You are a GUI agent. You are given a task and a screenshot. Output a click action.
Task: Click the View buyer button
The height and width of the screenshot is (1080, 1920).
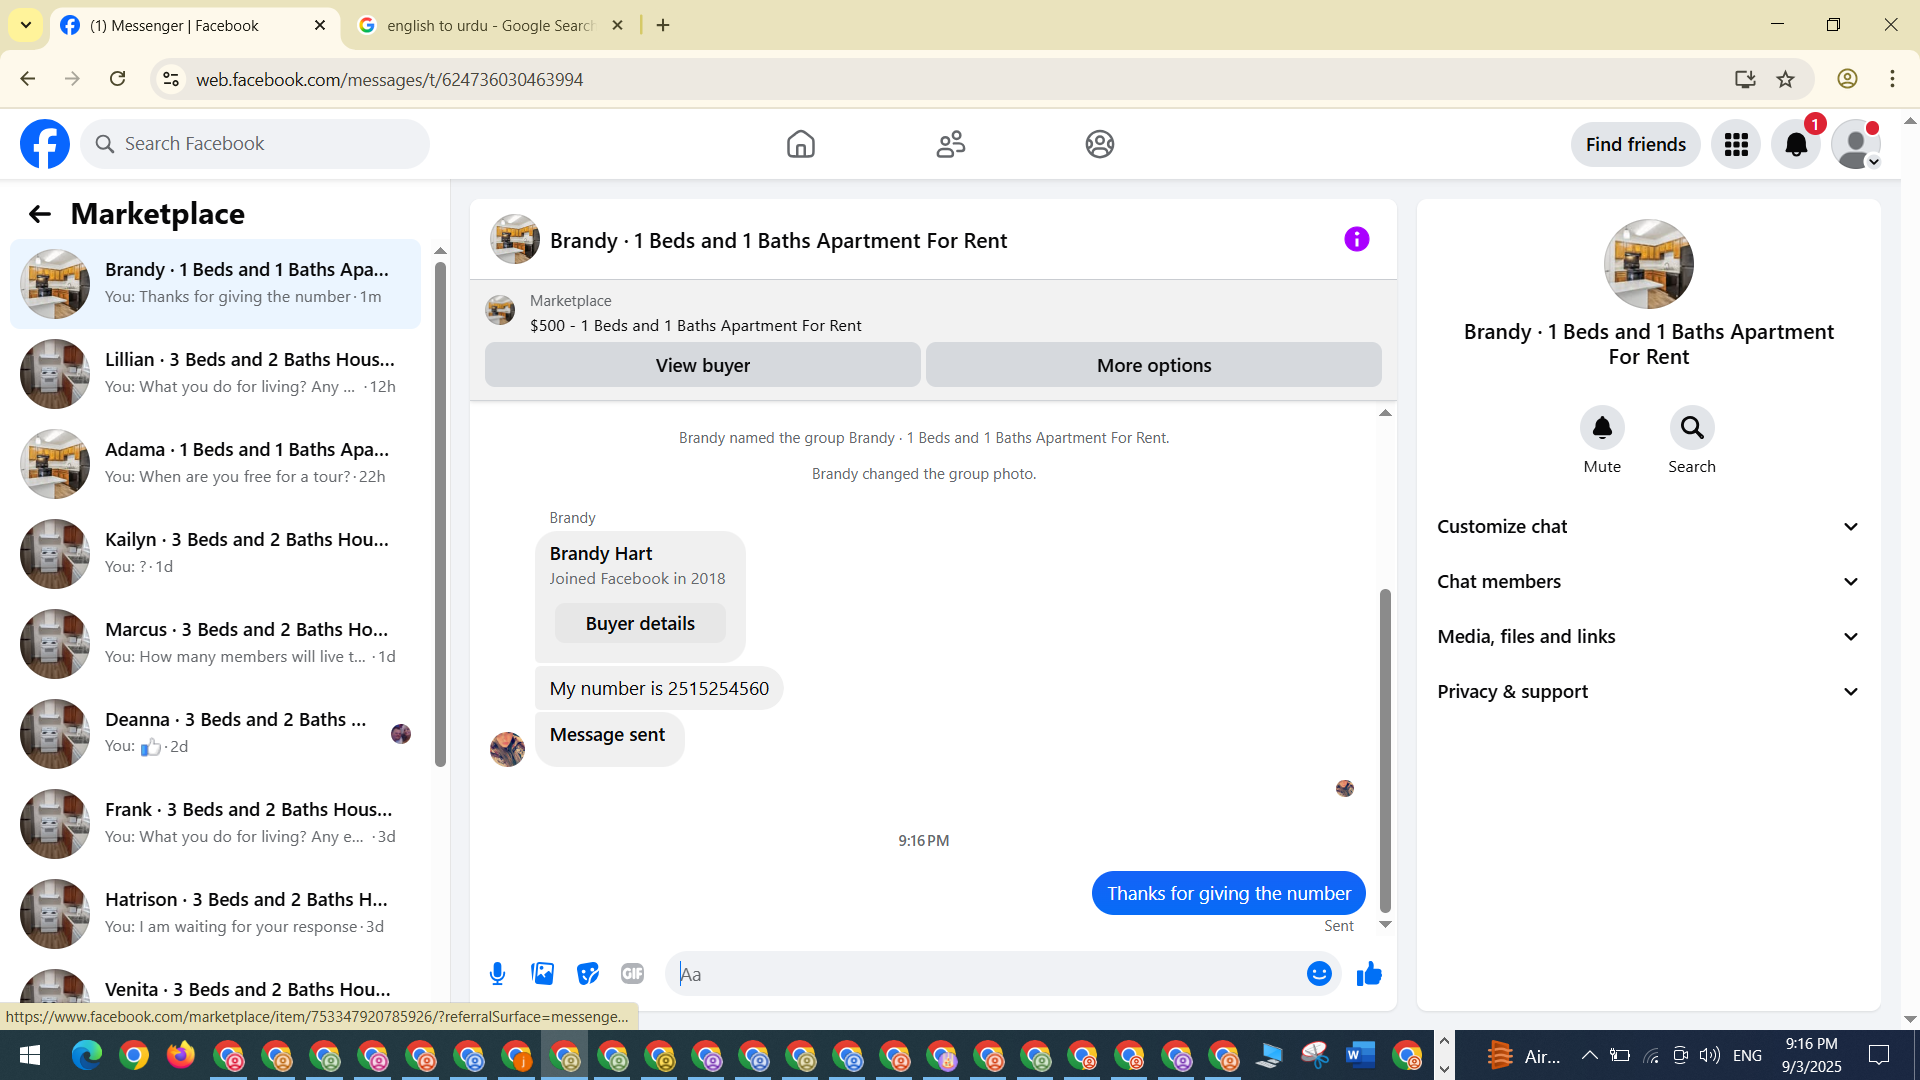click(703, 365)
